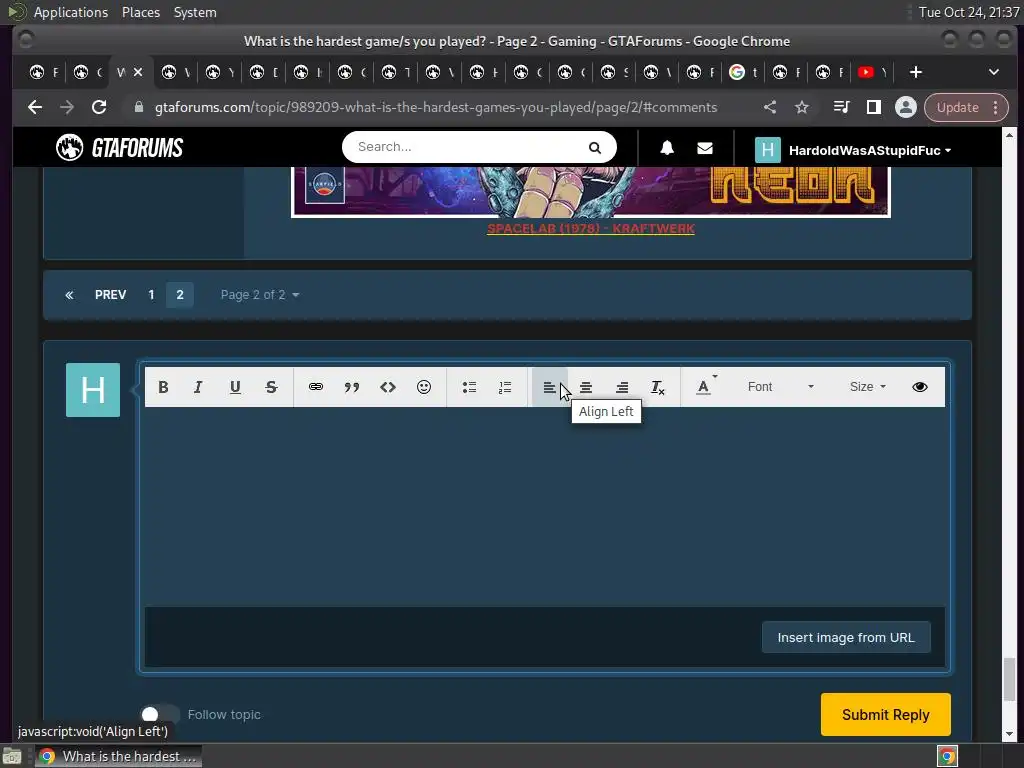Click the H user avatar beside editor

93,390
